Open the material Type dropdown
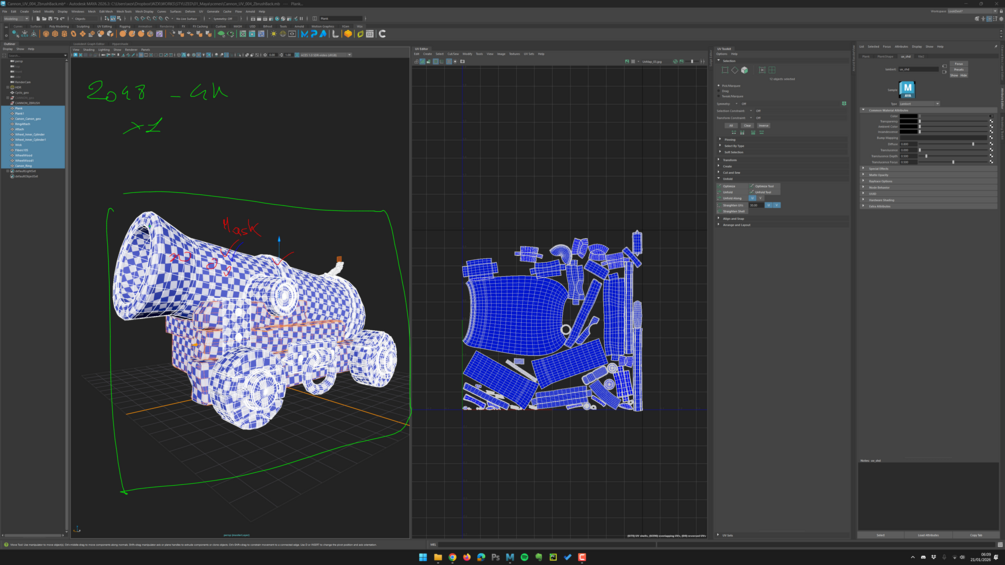 918,103
